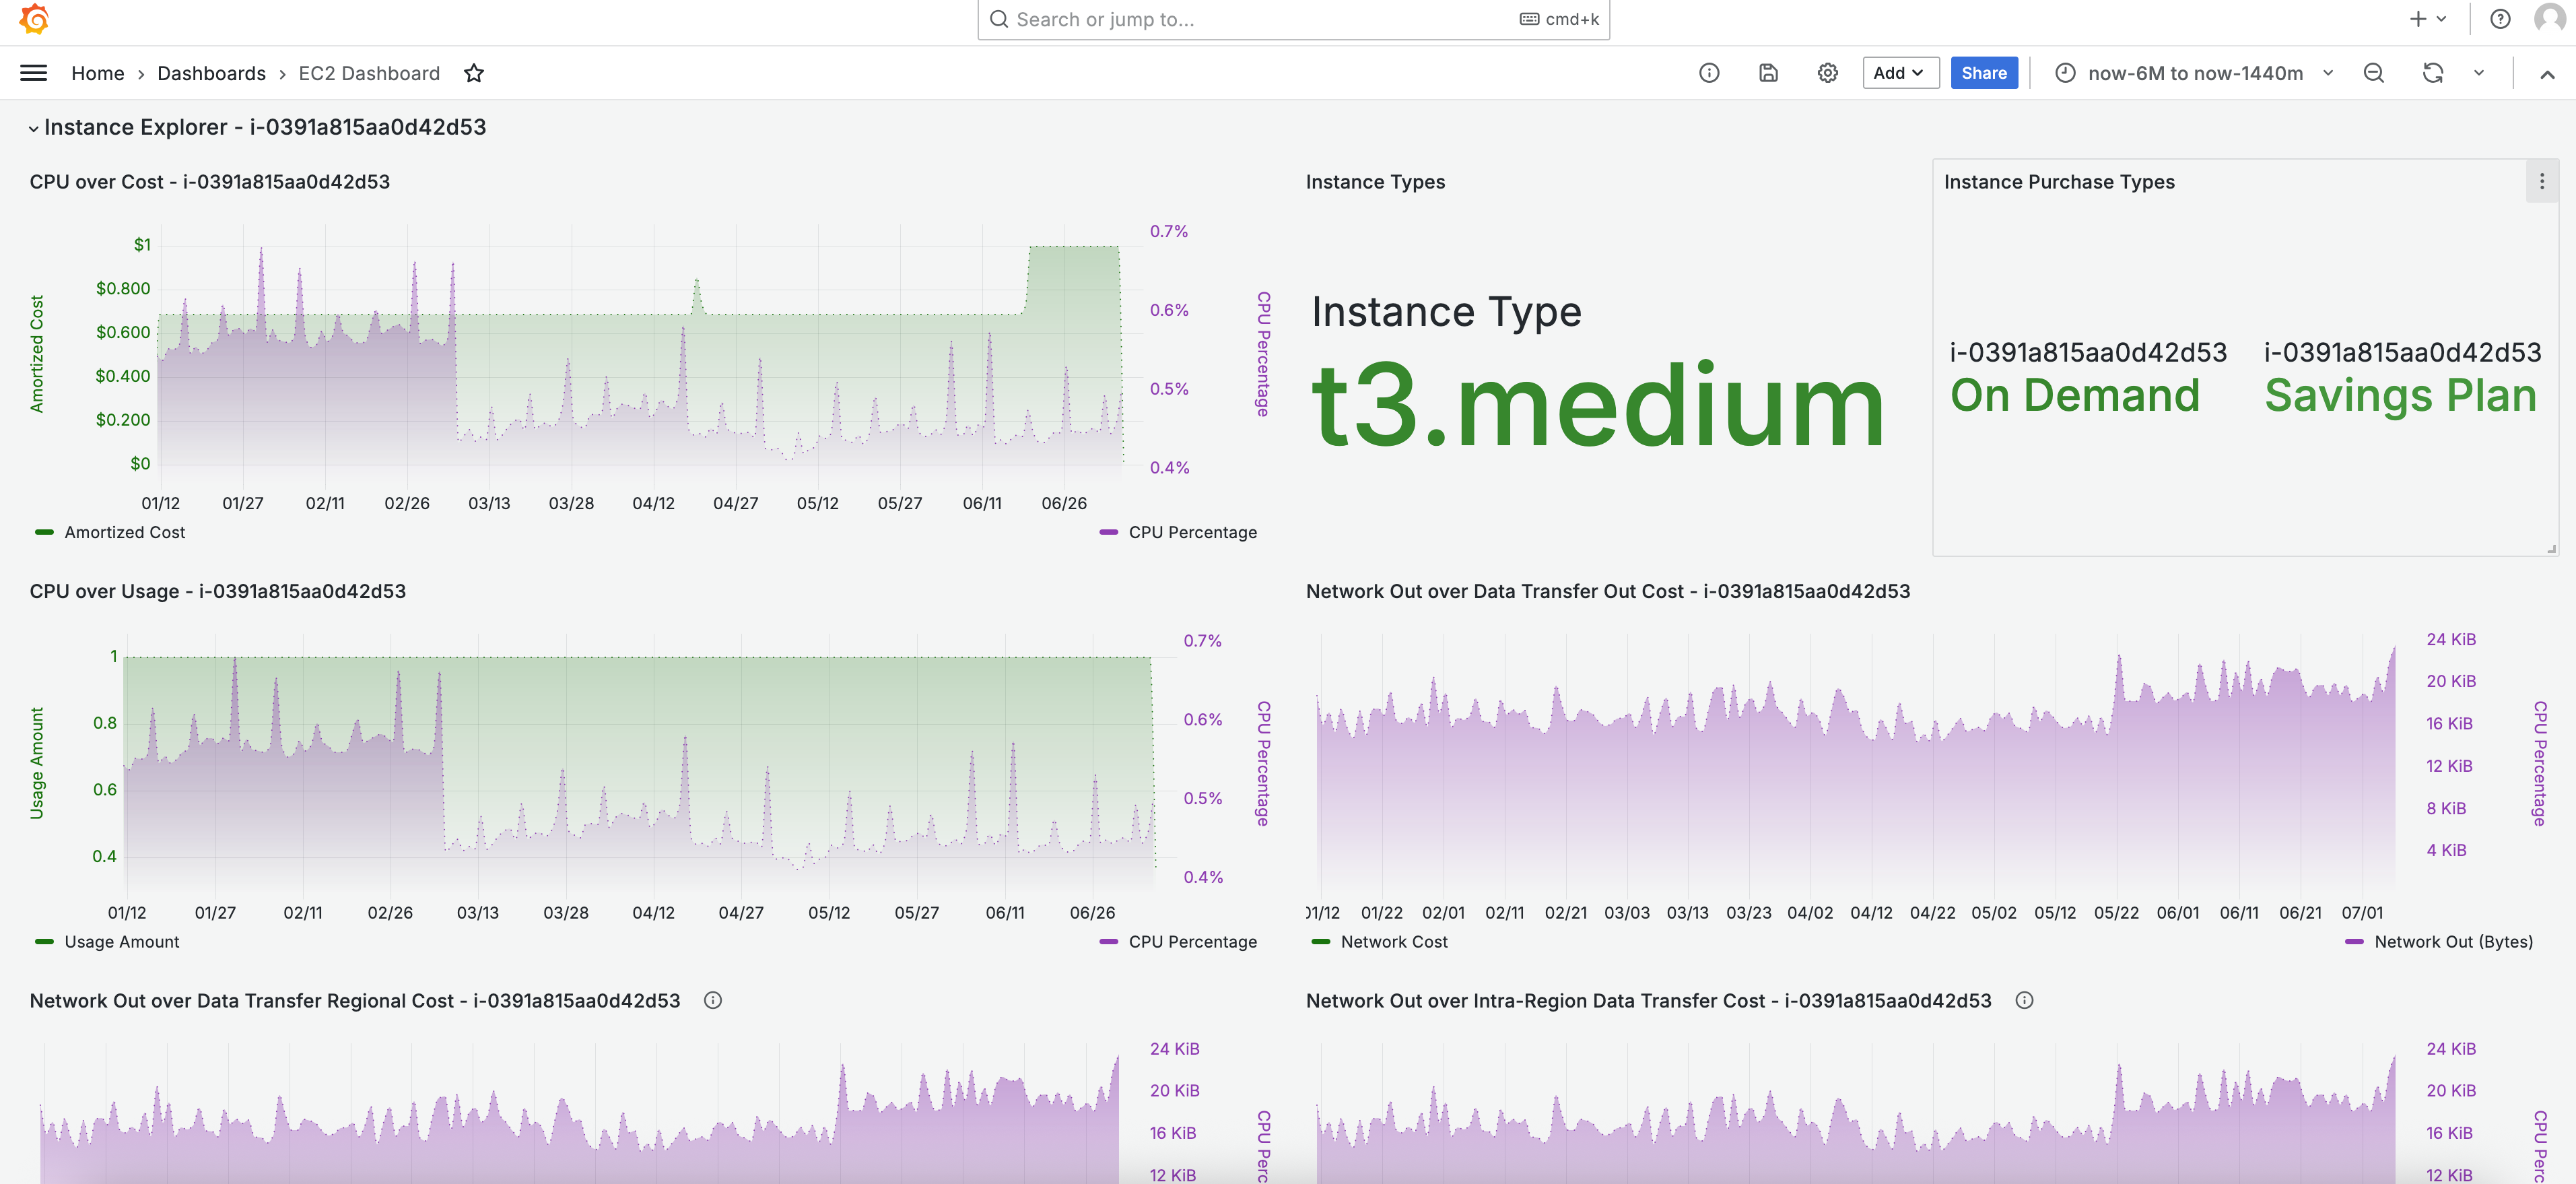Screen dimensions: 2576x1184
Task: Go to Dashboards breadcrumb
Action: click(211, 73)
